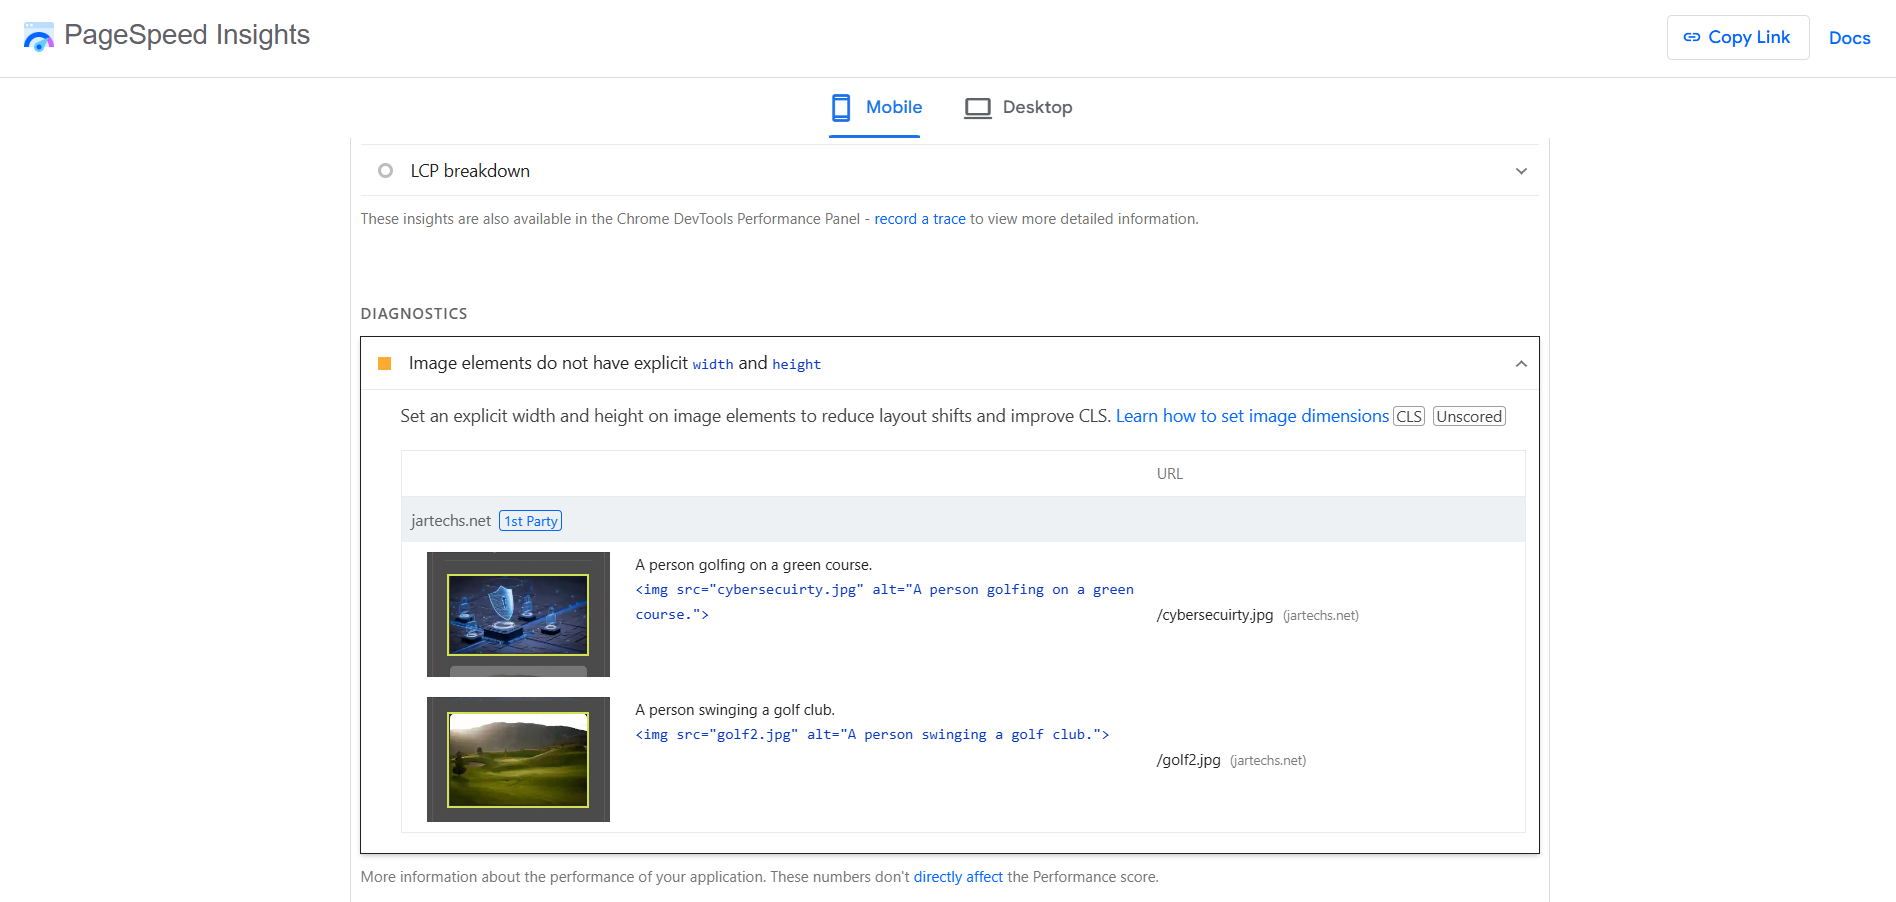Click the Unscored chip
1896x902 pixels.
click(1468, 416)
